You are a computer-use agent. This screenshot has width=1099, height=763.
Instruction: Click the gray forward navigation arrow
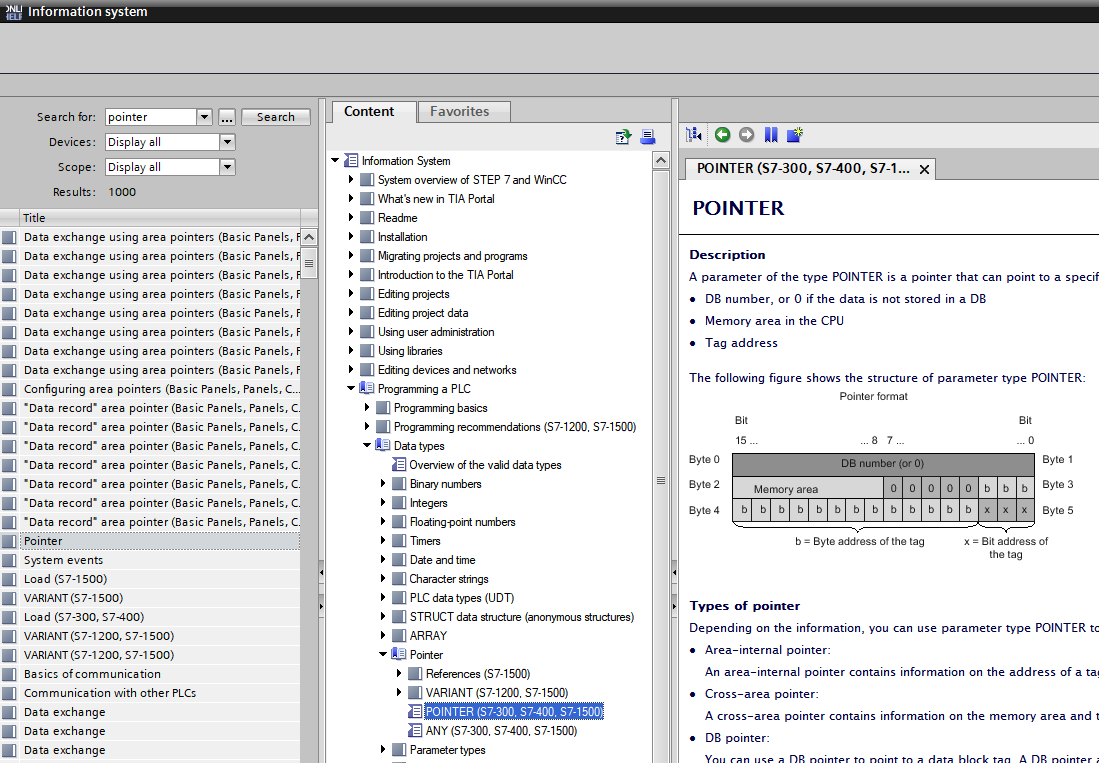(x=746, y=135)
